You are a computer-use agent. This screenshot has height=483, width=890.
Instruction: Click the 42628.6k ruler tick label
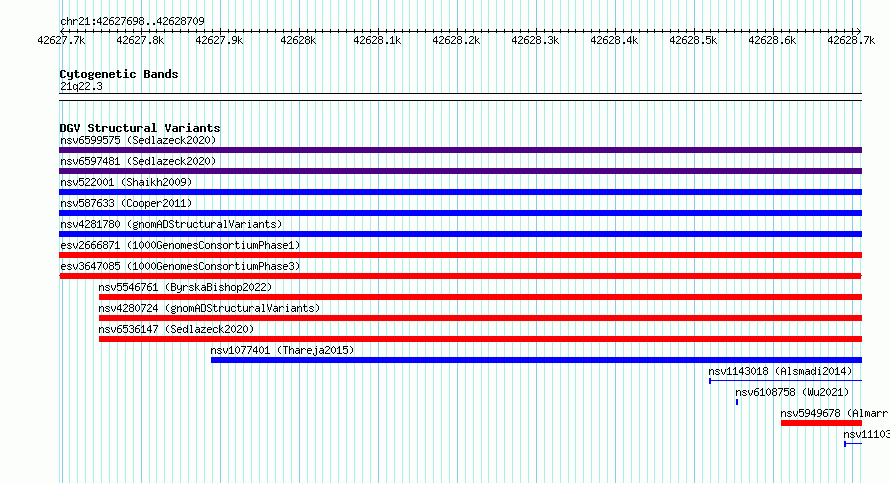[772, 40]
